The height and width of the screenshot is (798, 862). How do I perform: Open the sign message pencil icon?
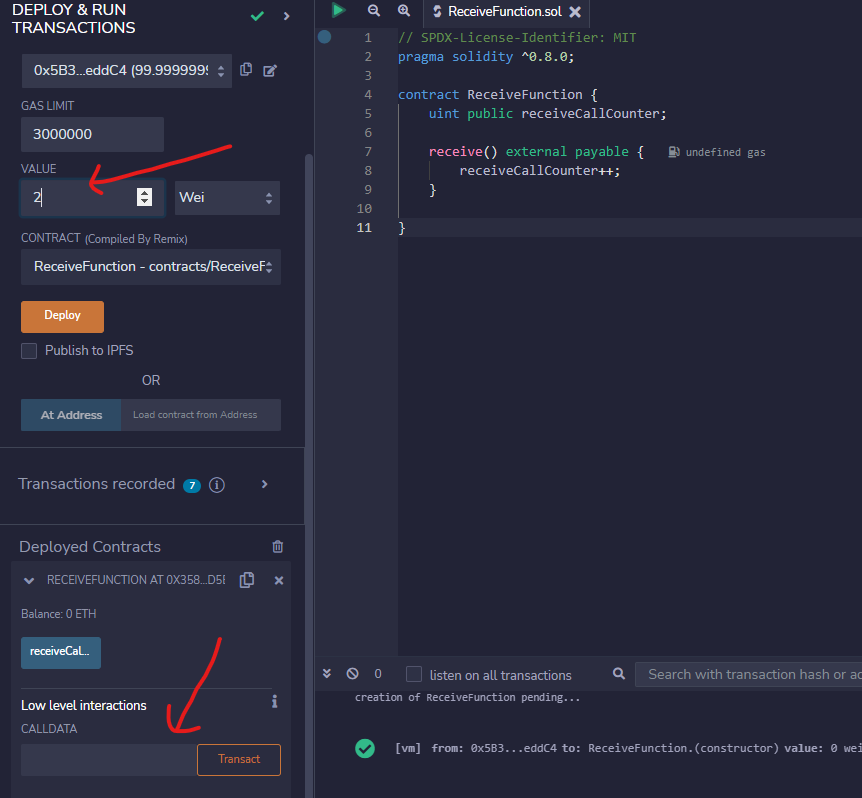tap(268, 70)
